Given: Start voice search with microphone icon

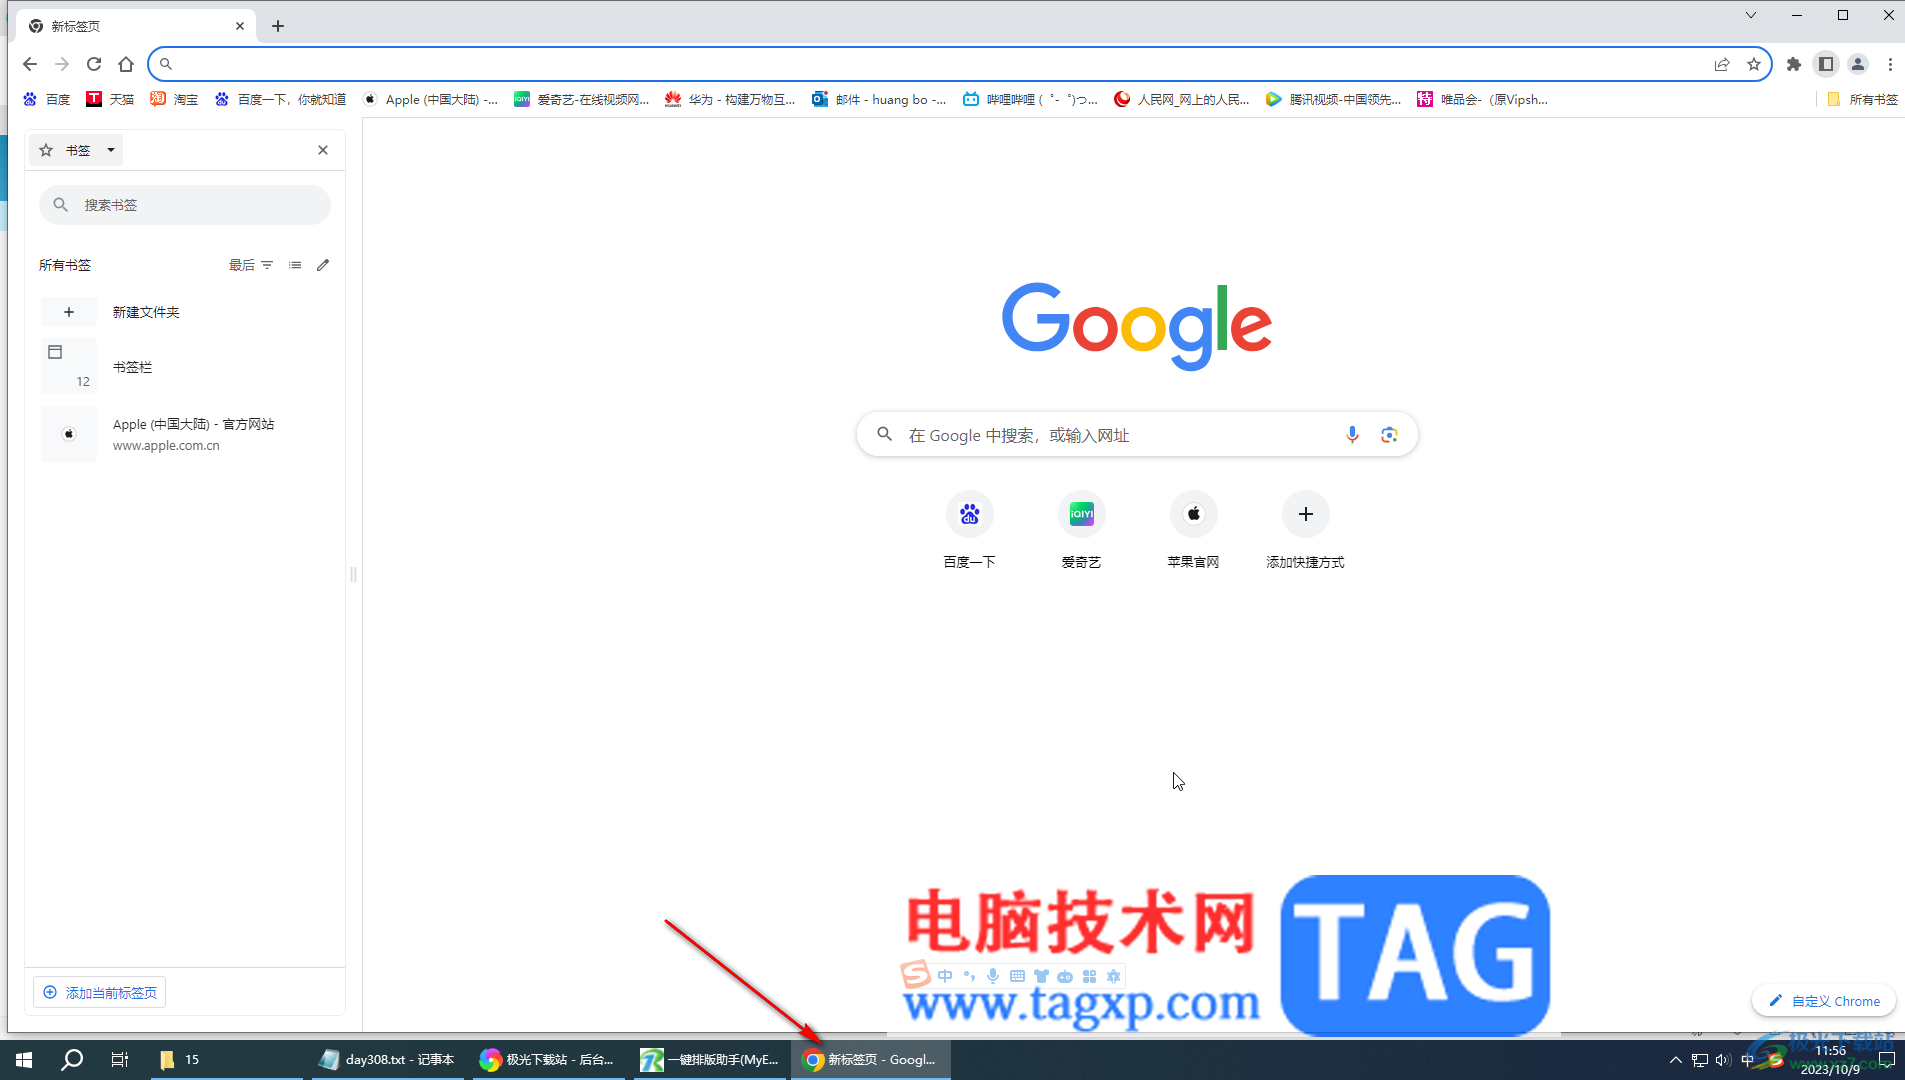Looking at the screenshot, I should click(x=1352, y=435).
